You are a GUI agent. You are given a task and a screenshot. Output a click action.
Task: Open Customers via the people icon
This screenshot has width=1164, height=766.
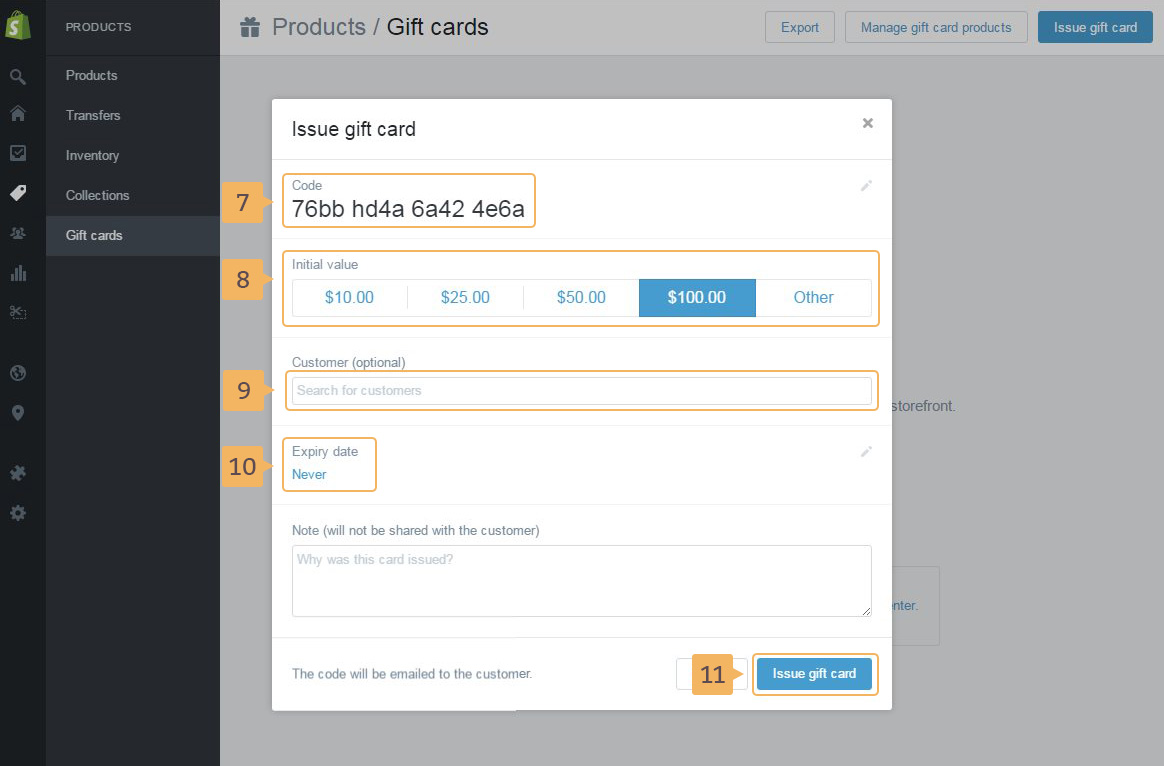18,232
